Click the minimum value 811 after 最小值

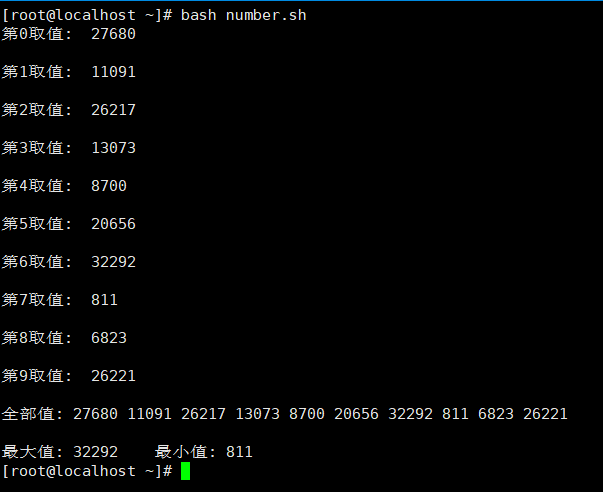pos(239,452)
